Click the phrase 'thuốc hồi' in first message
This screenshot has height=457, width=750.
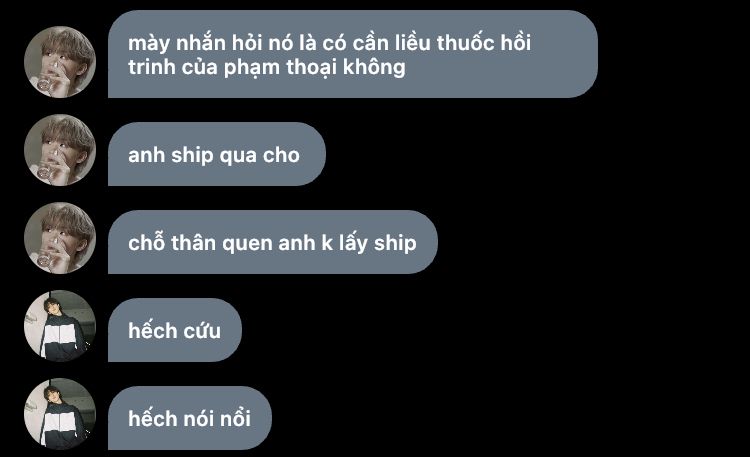click(484, 43)
